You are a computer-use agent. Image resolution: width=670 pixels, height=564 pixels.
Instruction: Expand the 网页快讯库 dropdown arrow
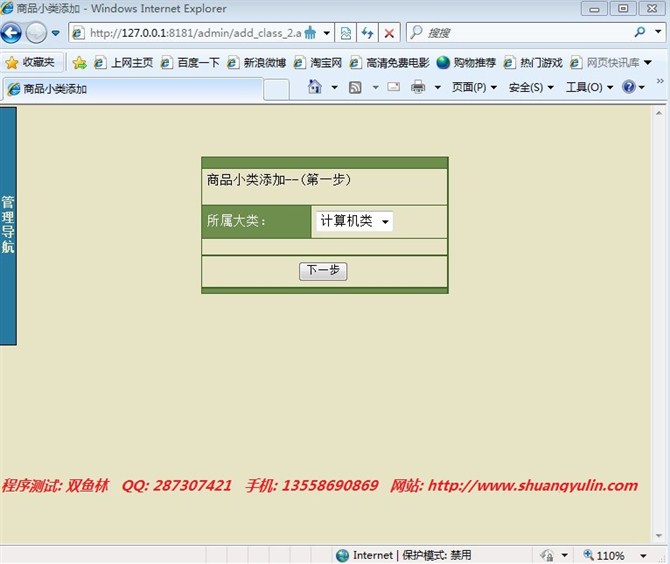[648, 63]
